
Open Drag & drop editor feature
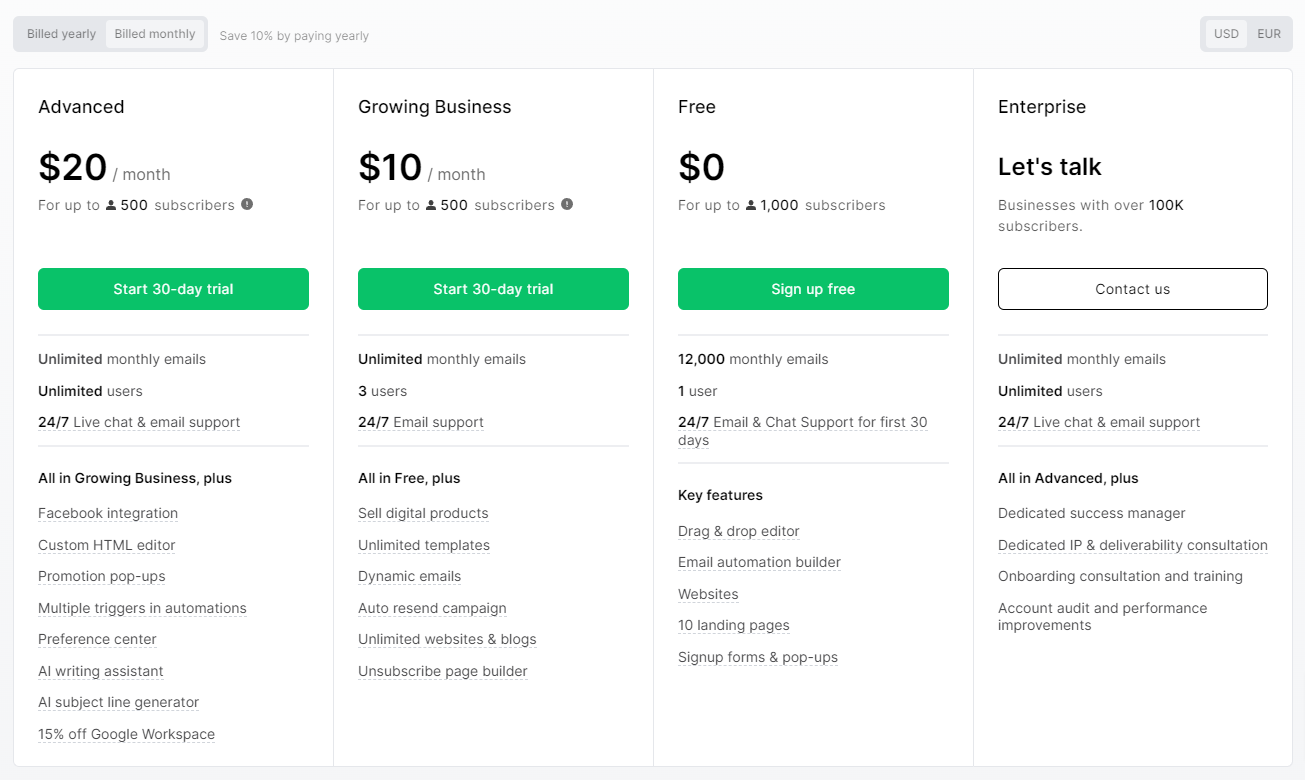(739, 531)
